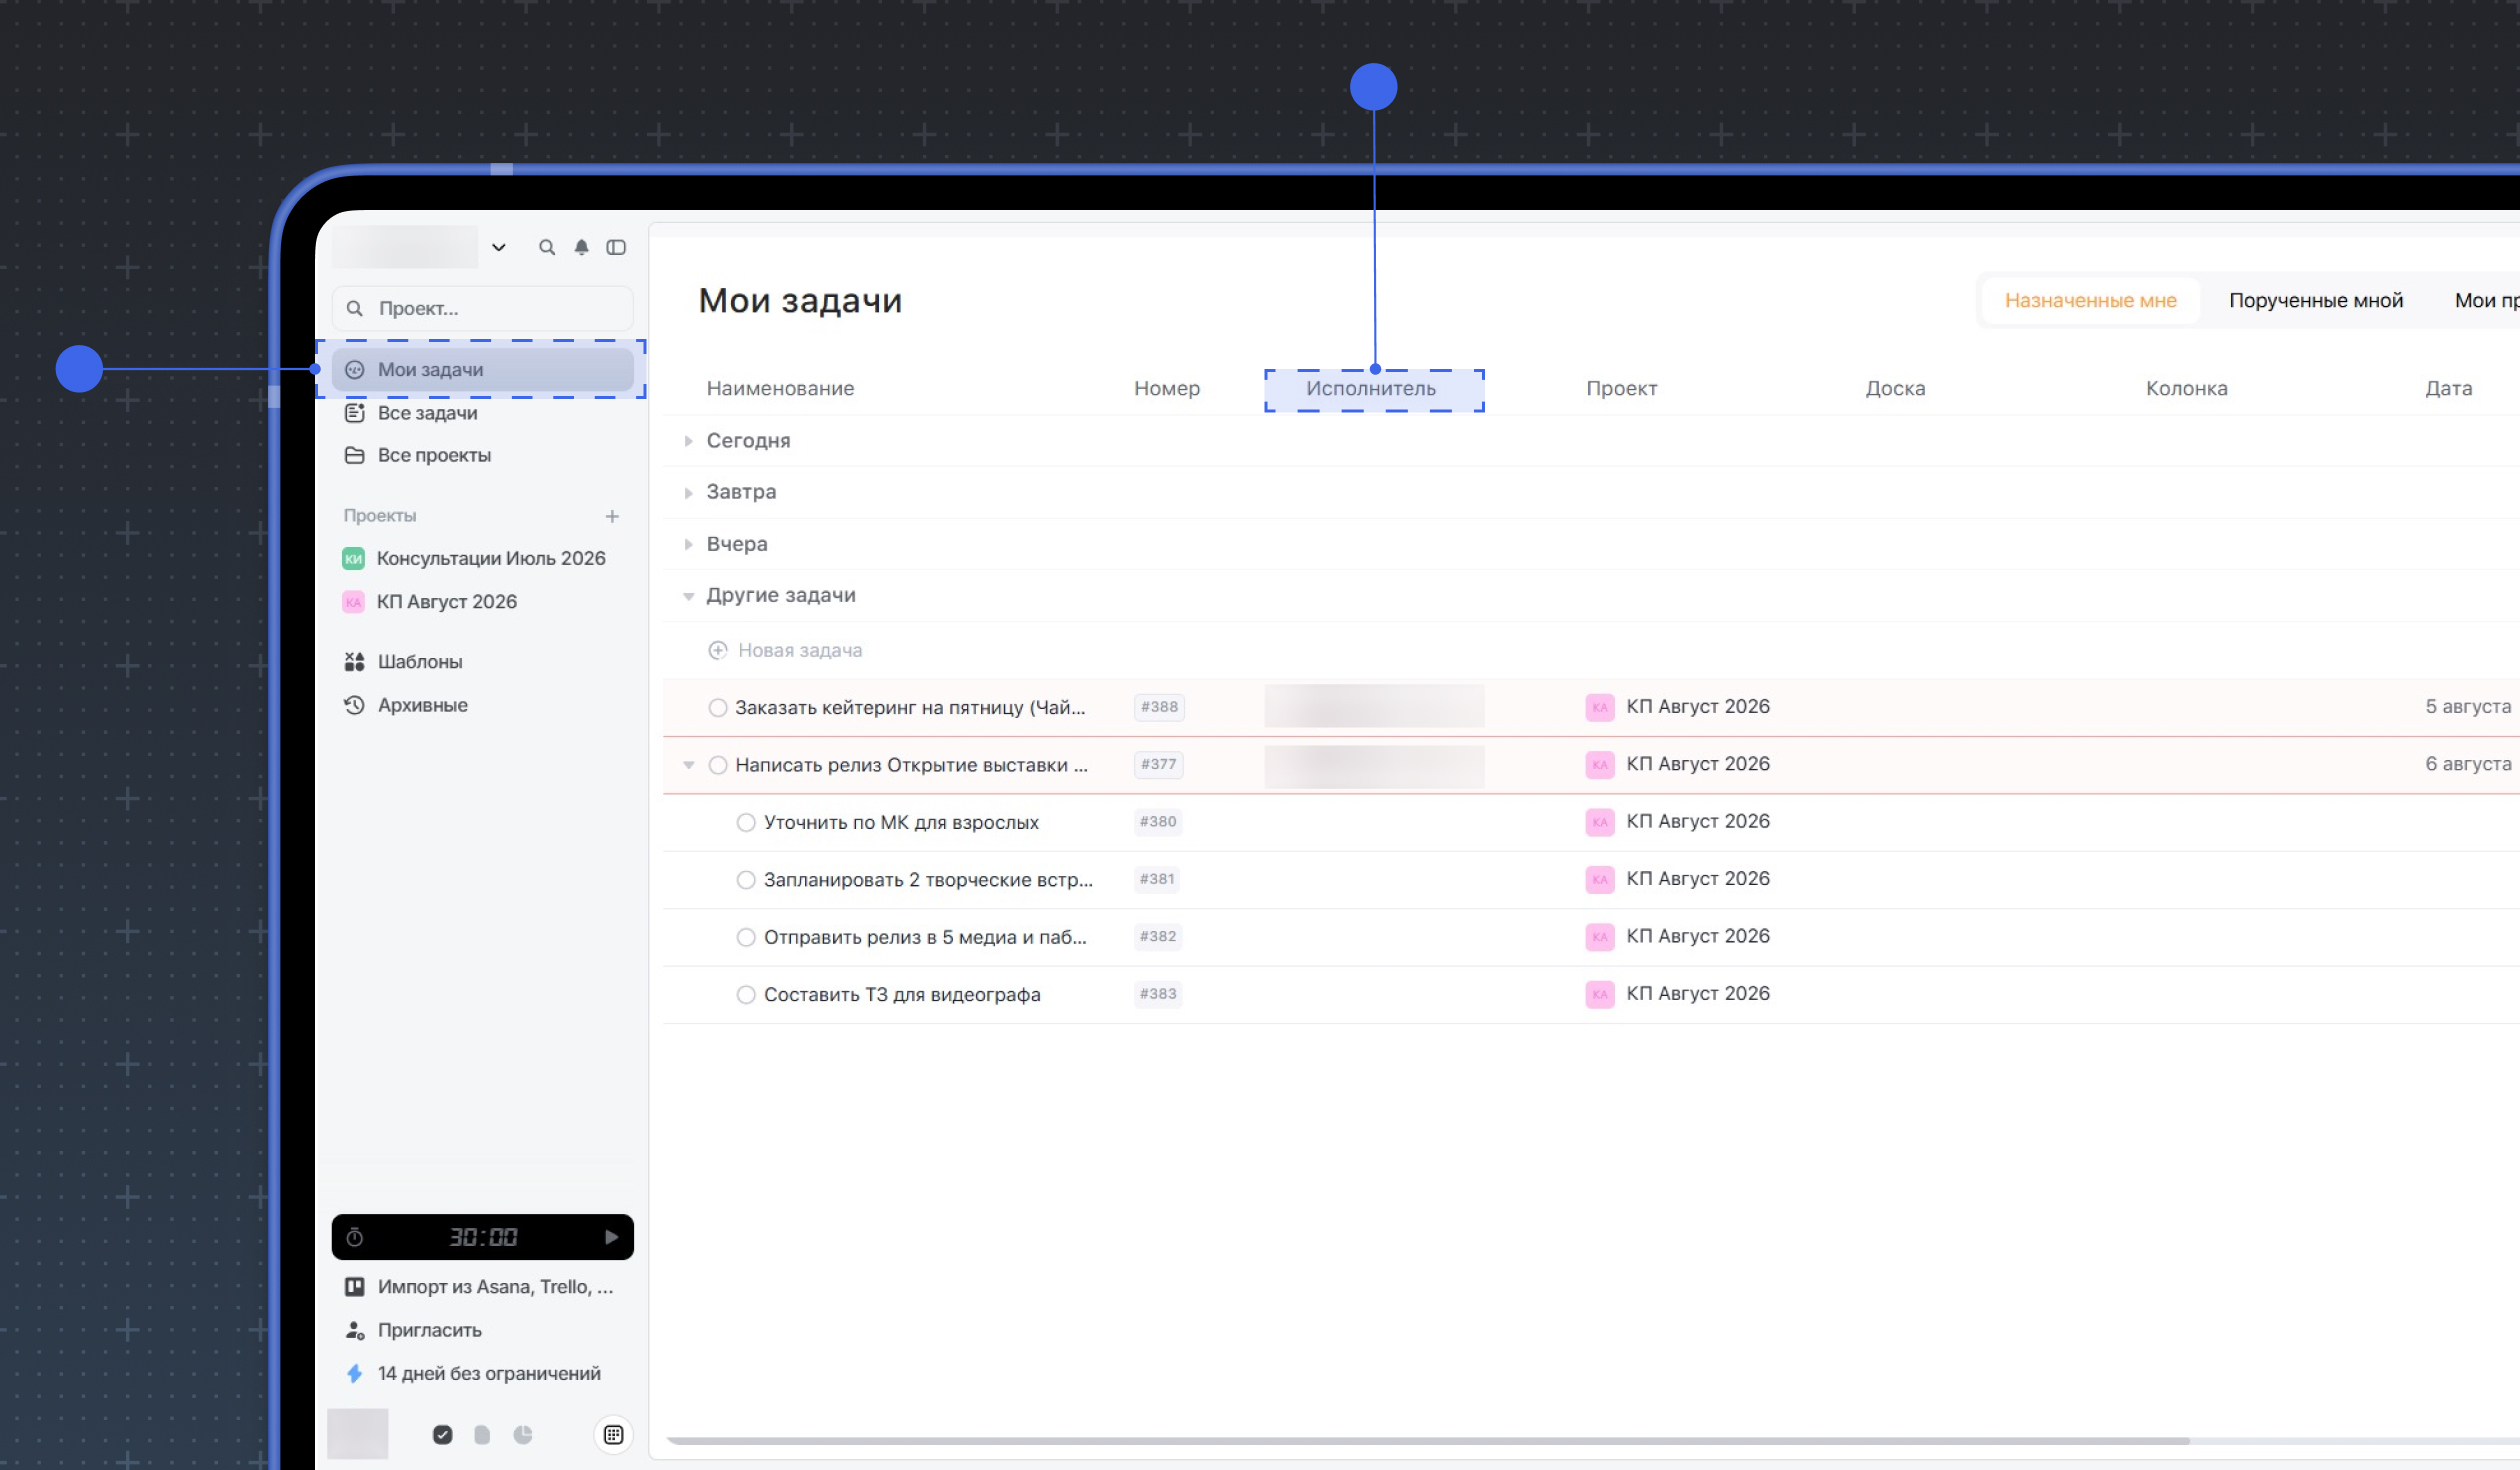Click the blurred user avatar at sidebar bottom
The height and width of the screenshot is (1470, 2520).
357,1434
